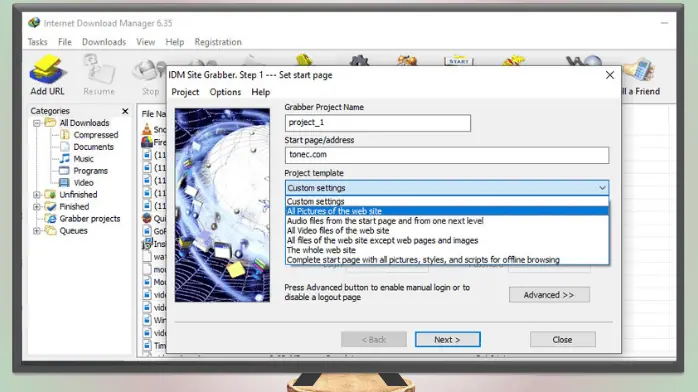Click the Video category icon
Viewport: 698px width, 392px height.
click(65, 182)
